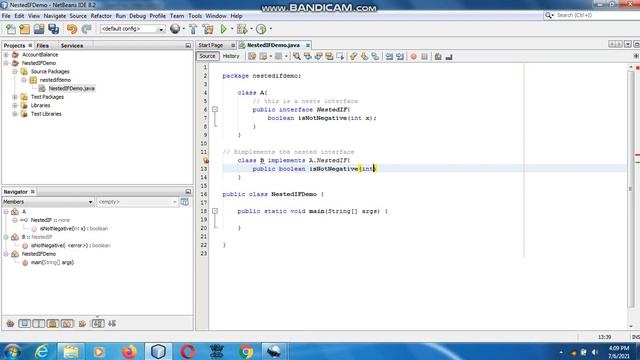Click the Build Project hammer icon
The width and height of the screenshot is (640, 360).
(193, 29)
